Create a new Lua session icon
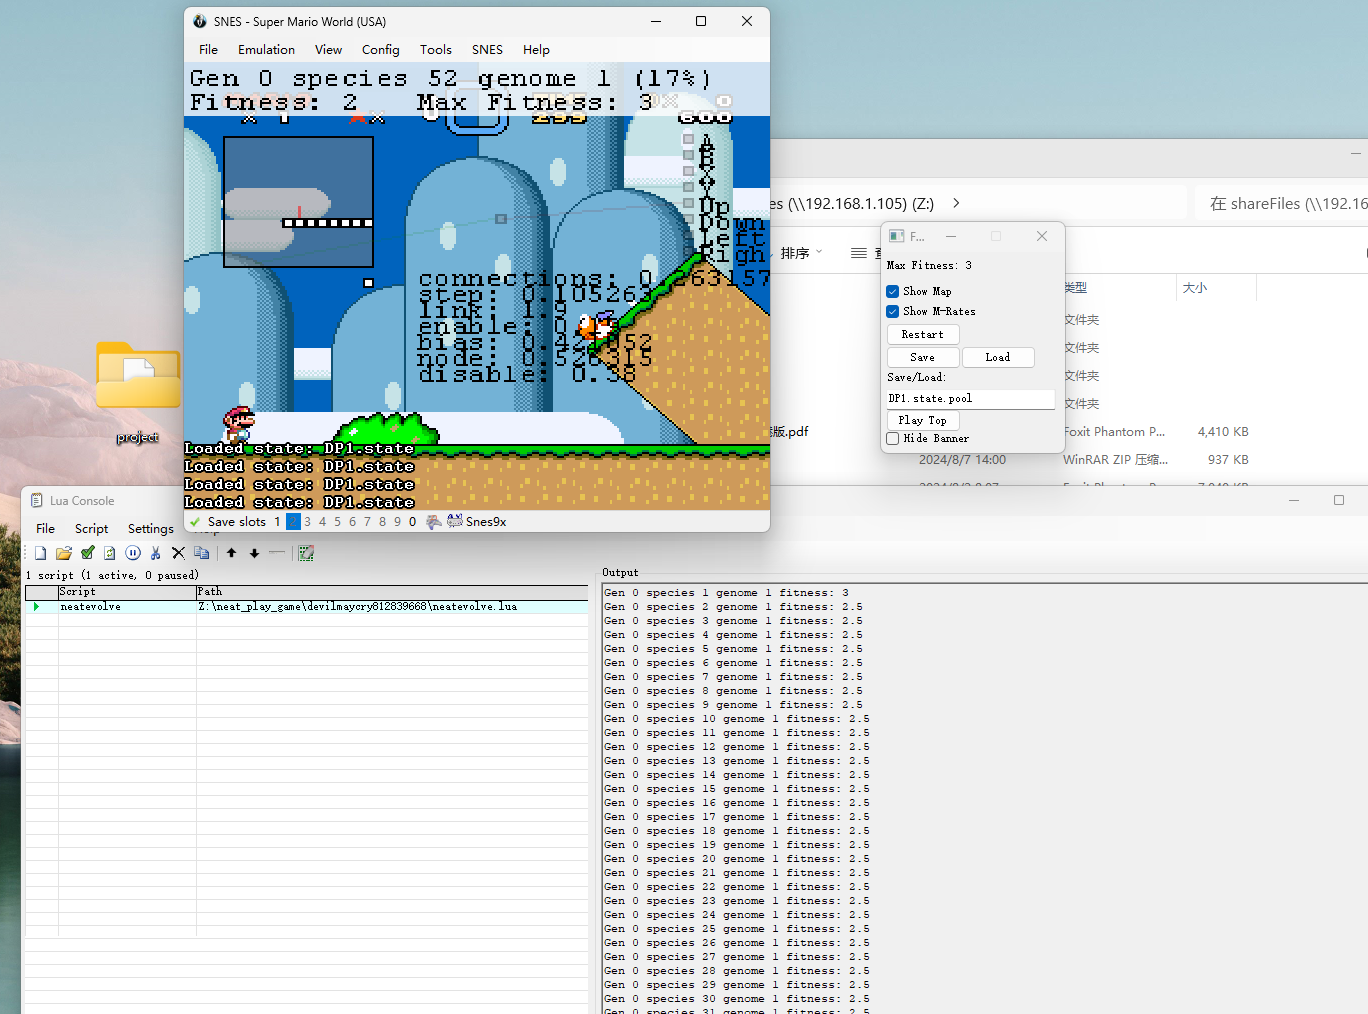Image resolution: width=1368 pixels, height=1014 pixels. click(x=41, y=553)
